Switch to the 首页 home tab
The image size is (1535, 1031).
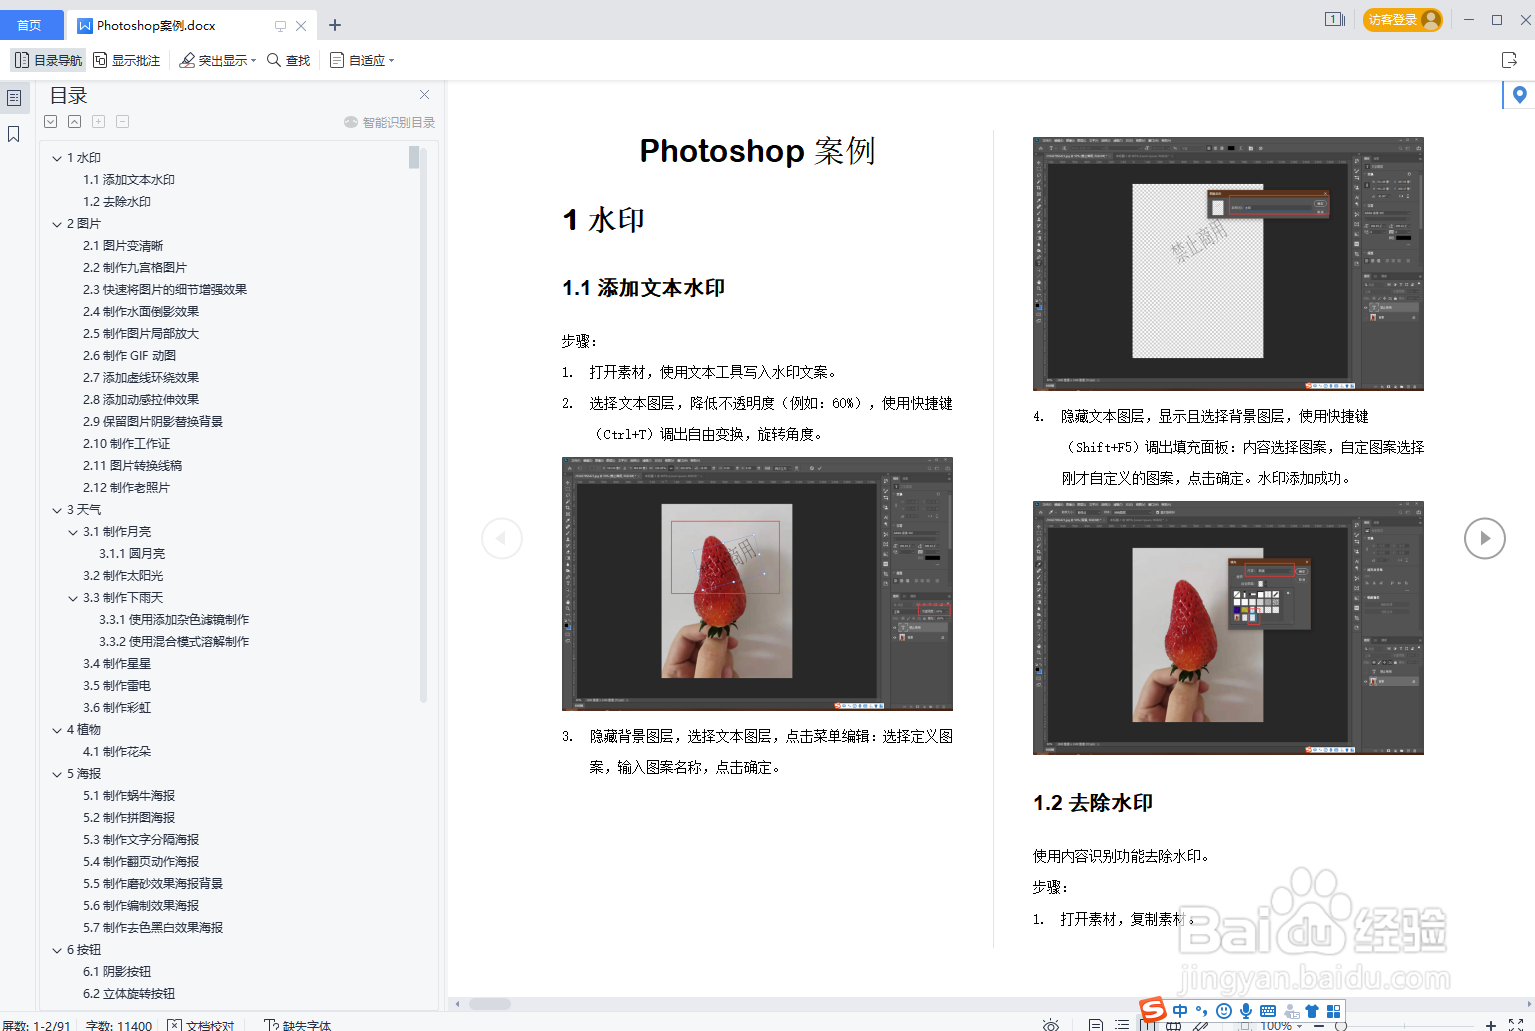[x=30, y=25]
